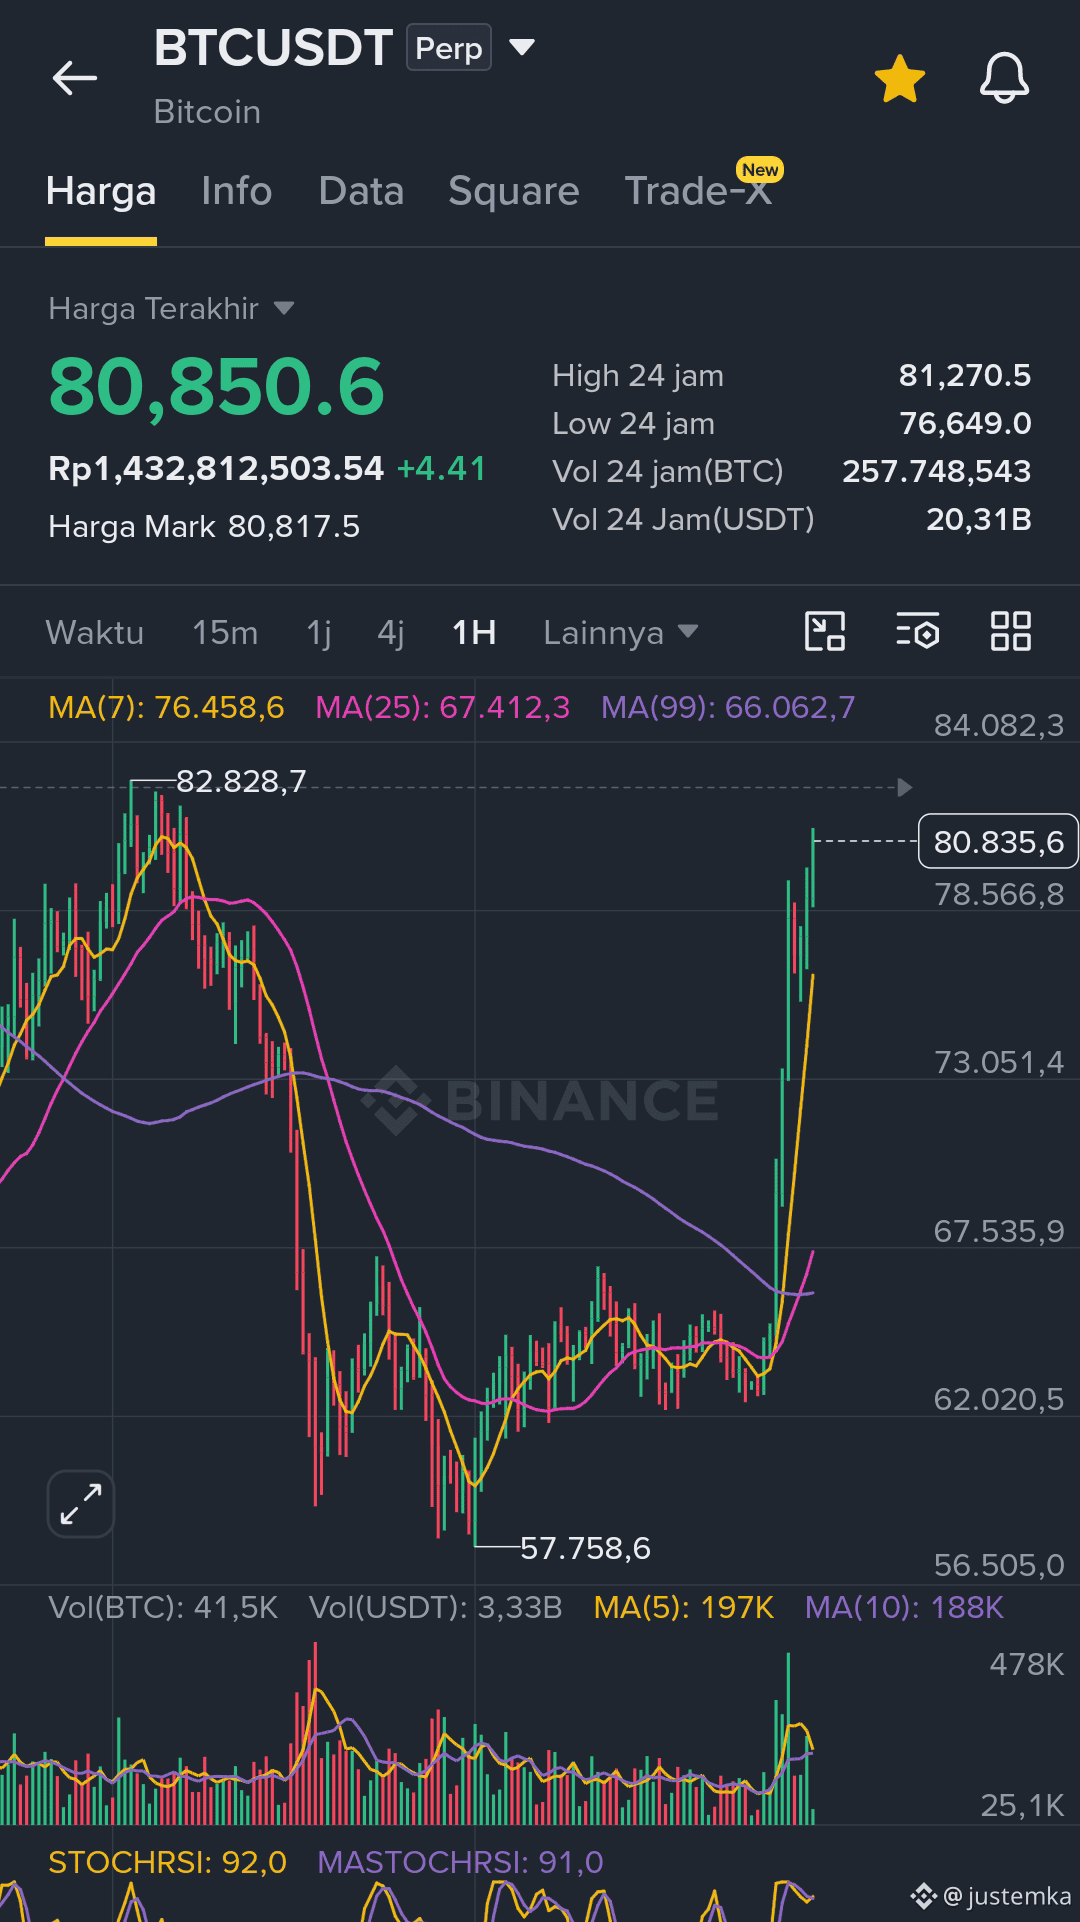Select the 15m timeframe
Screen dimensions: 1080x1922
225,632
